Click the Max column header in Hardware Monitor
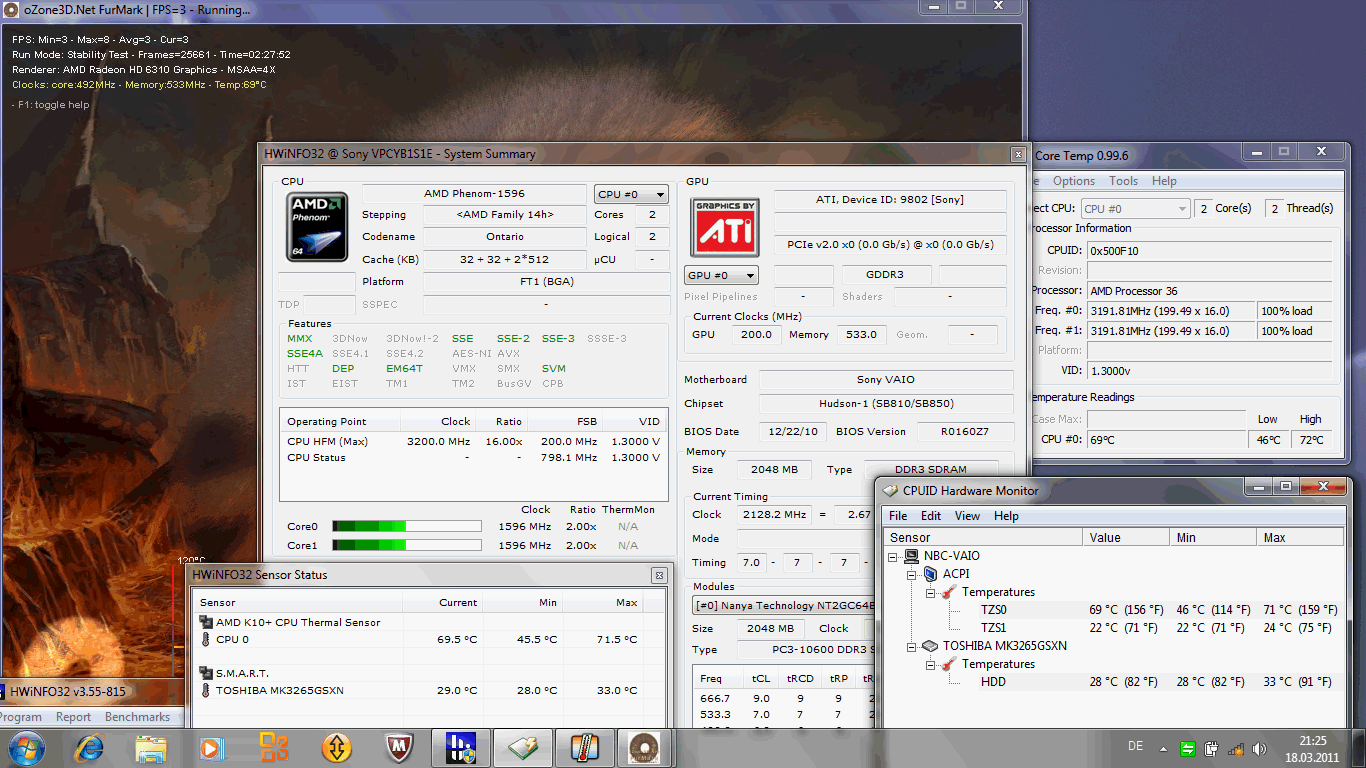 1300,537
